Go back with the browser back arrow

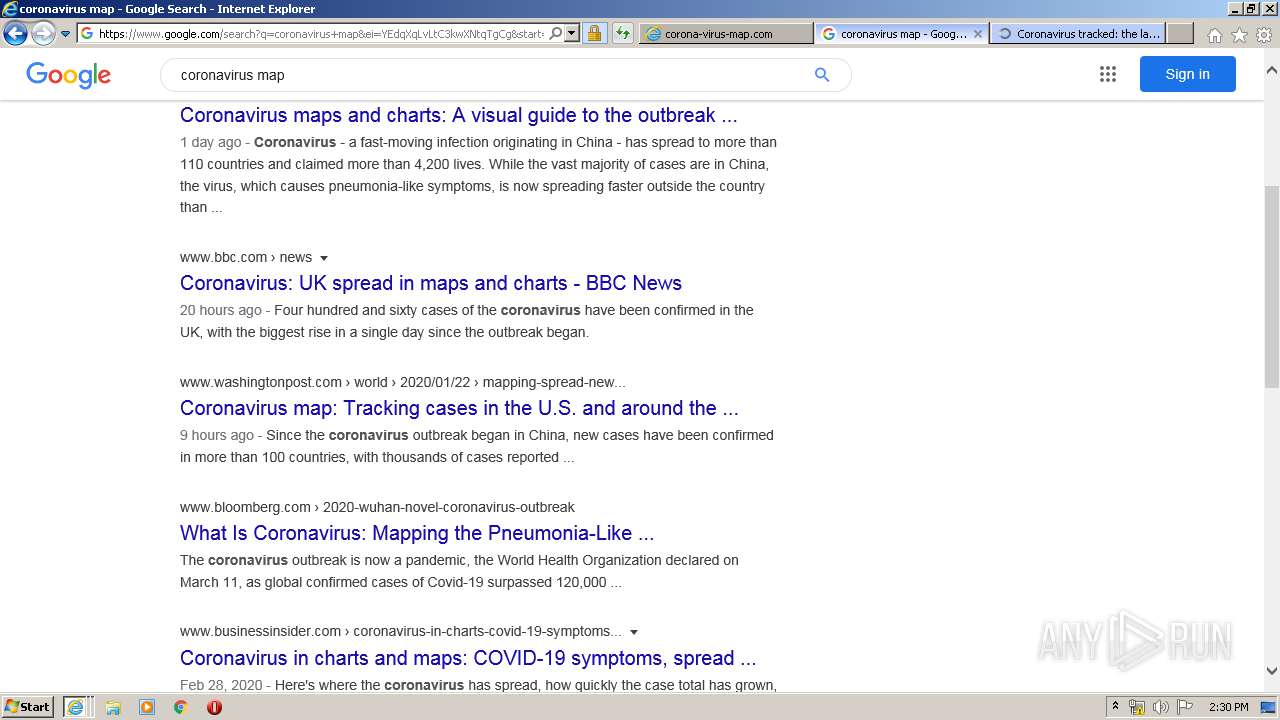pyautogui.click(x=15, y=33)
